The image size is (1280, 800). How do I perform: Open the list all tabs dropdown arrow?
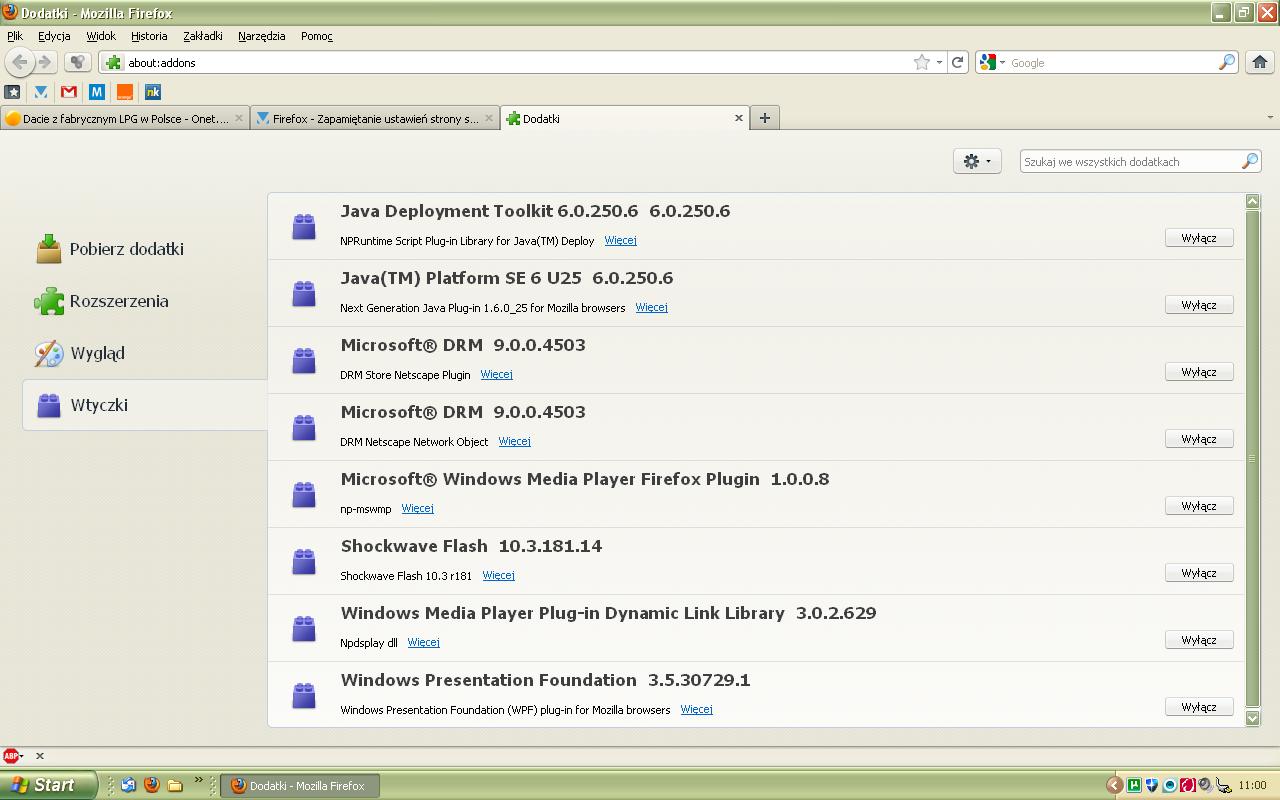click(x=1270, y=118)
